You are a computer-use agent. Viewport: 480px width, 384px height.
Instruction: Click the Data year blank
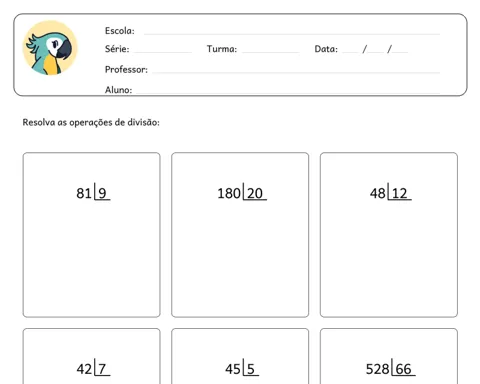[400, 52]
